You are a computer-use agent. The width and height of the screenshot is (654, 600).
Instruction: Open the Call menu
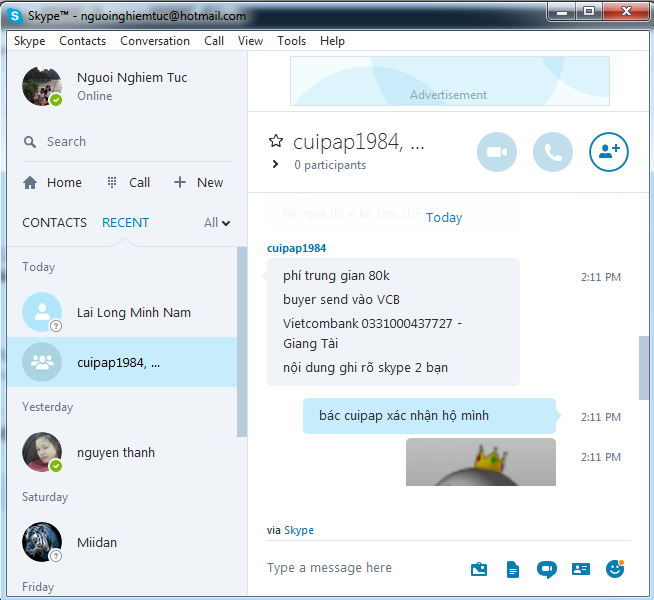pos(214,41)
